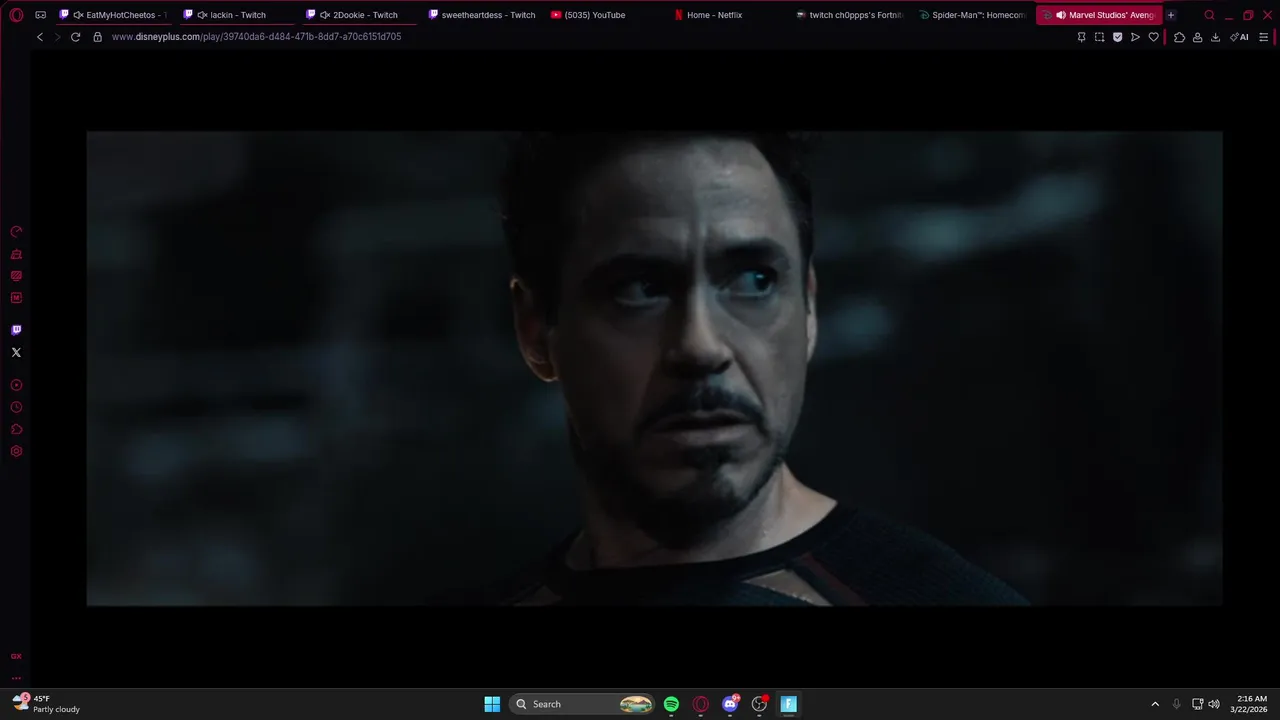Open the sidebar player circle icon
Image resolution: width=1280 pixels, height=720 pixels.
click(x=16, y=385)
